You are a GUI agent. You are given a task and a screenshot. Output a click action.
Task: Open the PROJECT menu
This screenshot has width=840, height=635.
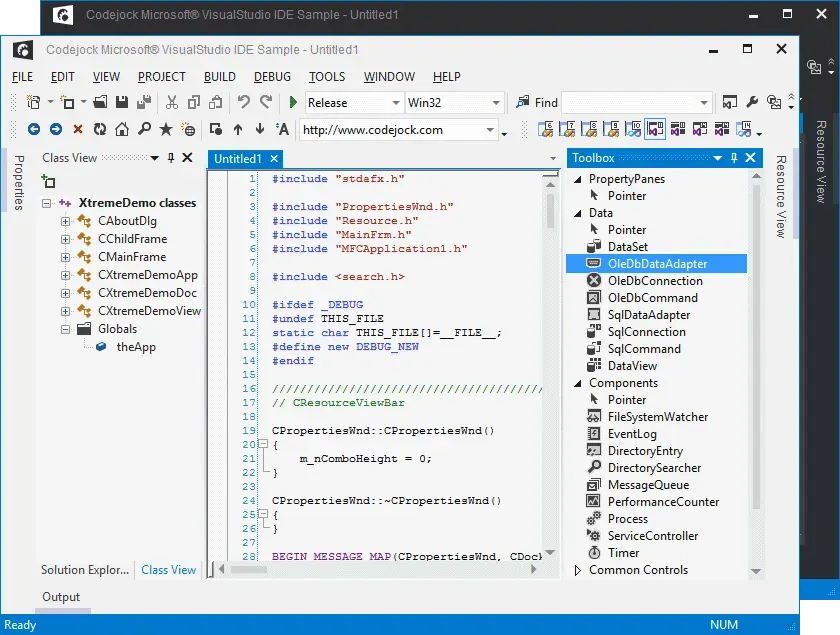[161, 77]
